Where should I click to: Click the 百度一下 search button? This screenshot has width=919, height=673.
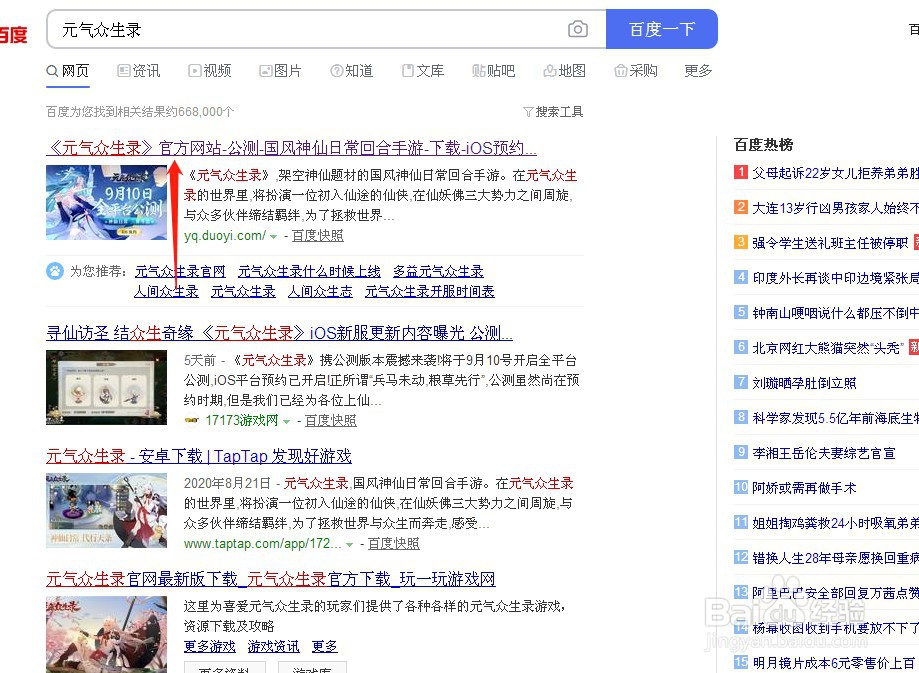662,29
